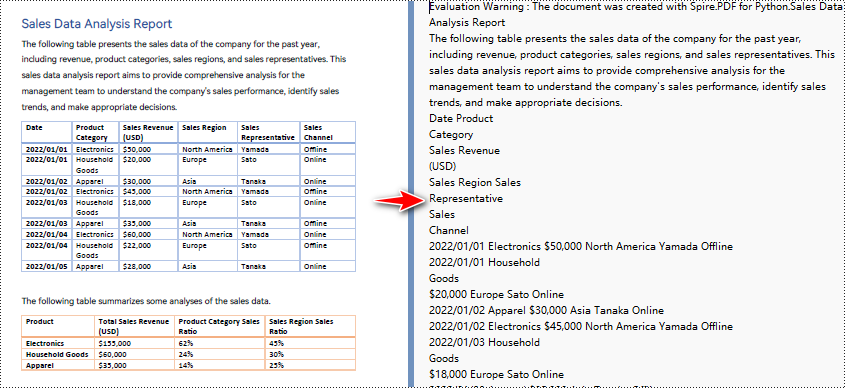Click the blue 'Sales Data Analysis Report' heading

[97, 24]
